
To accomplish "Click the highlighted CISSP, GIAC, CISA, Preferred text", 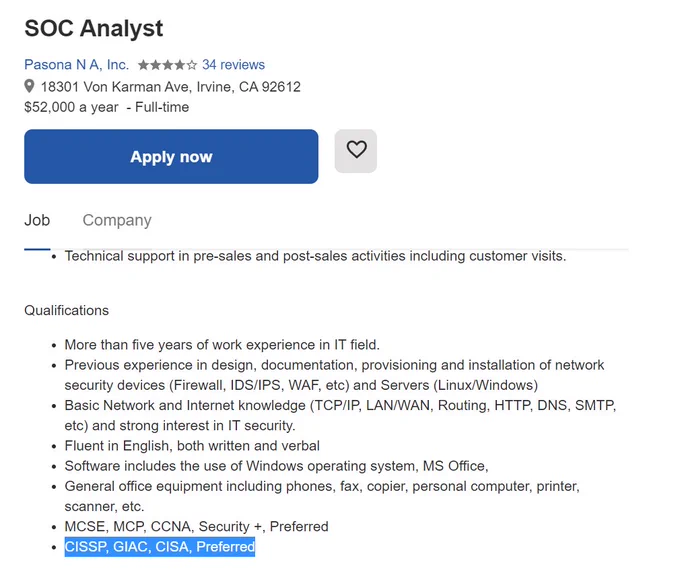I will pos(160,547).
